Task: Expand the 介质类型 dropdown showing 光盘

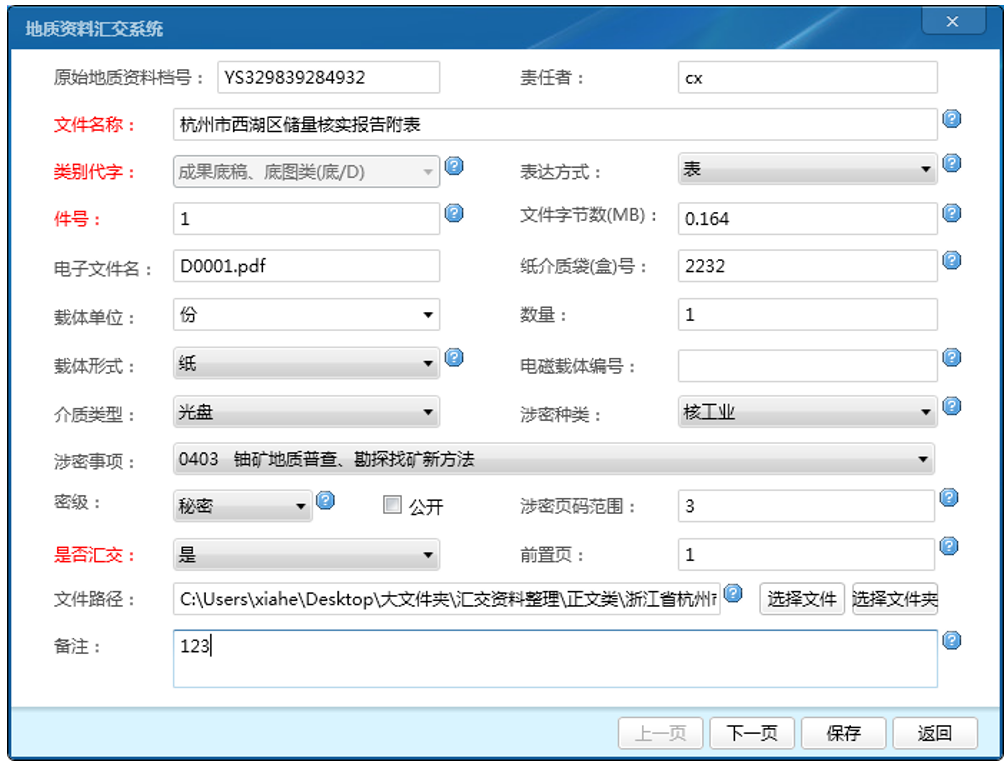Action: (x=306, y=412)
